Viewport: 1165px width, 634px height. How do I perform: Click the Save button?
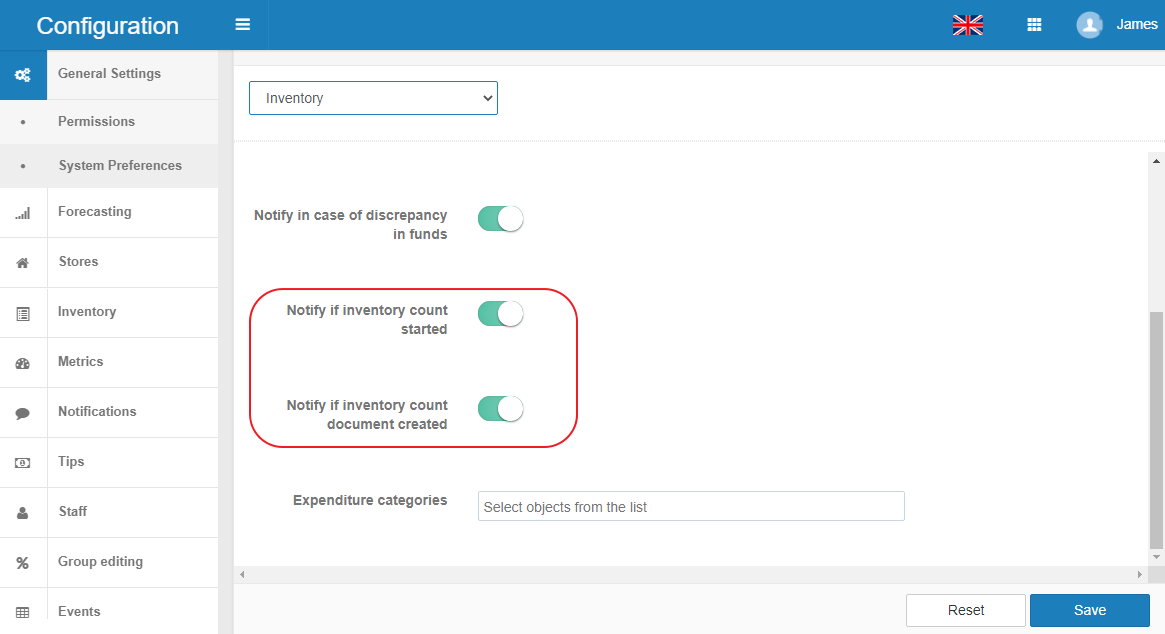1089,610
